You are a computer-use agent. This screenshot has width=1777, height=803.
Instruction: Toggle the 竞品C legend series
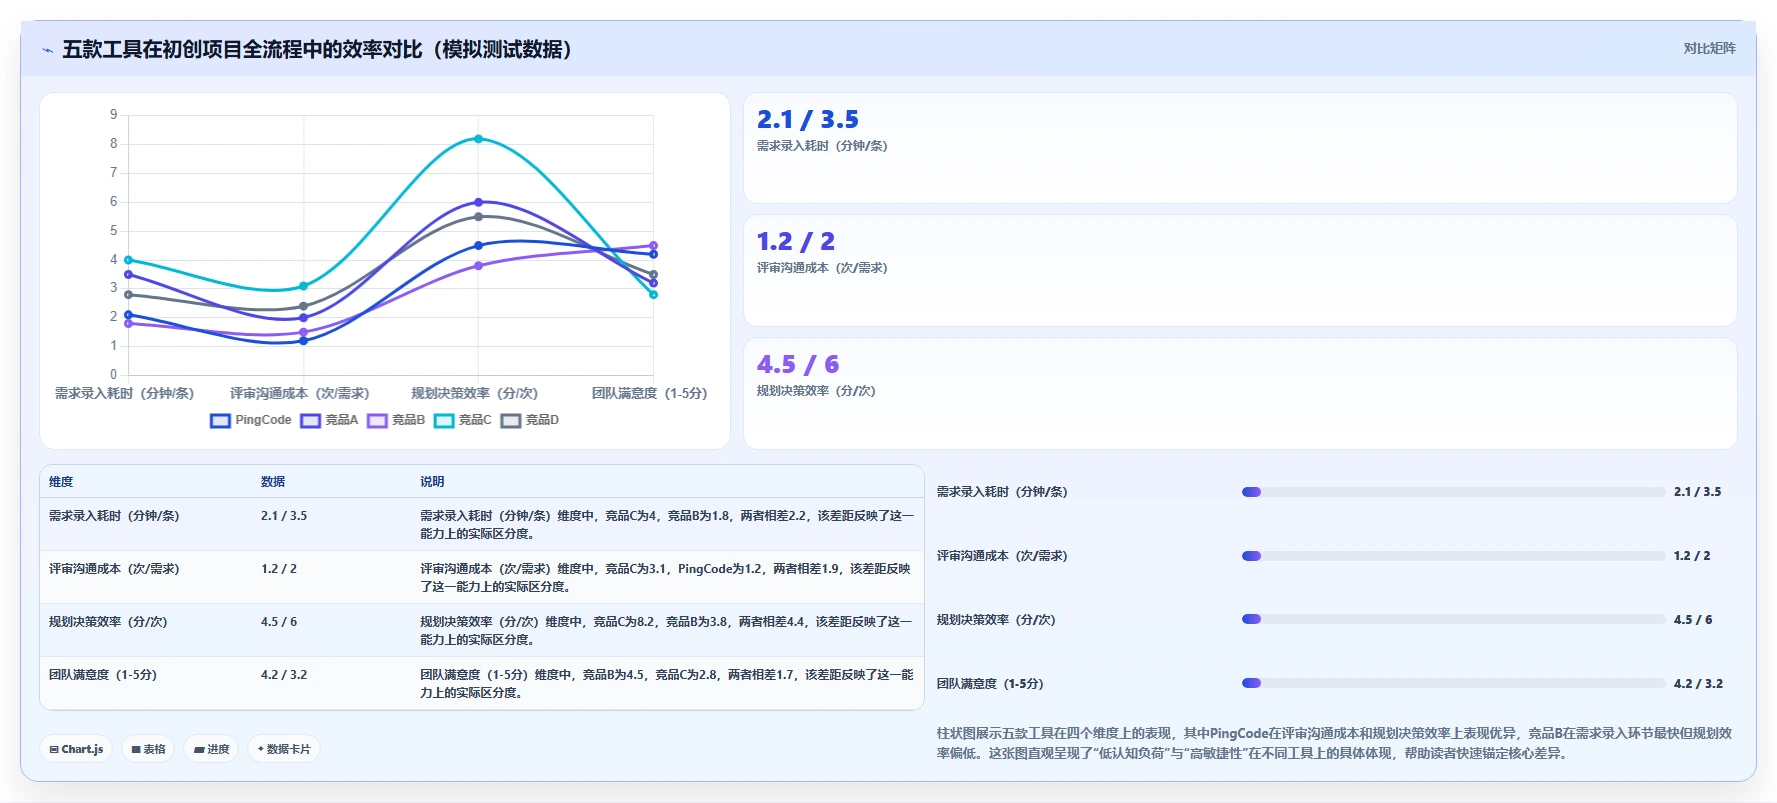[463, 420]
